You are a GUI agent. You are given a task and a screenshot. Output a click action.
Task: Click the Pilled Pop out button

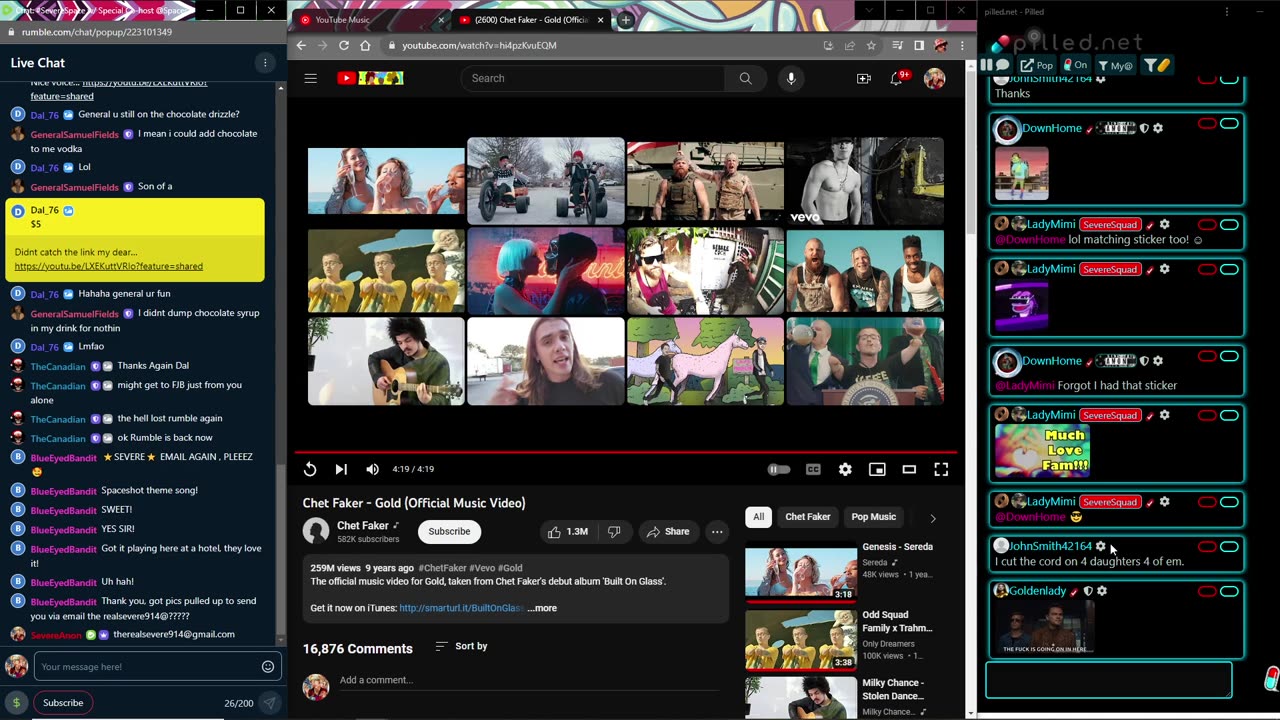[1037, 65]
